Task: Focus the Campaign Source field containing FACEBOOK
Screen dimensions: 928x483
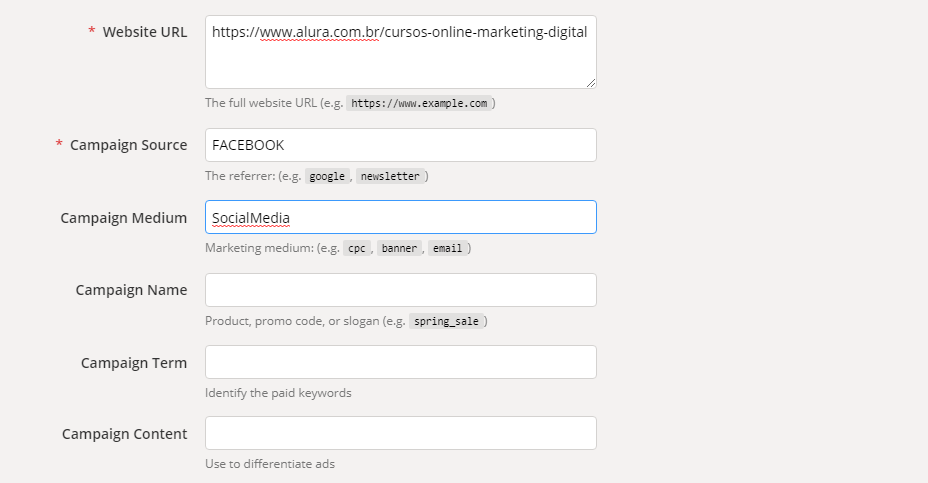Action: [400, 145]
